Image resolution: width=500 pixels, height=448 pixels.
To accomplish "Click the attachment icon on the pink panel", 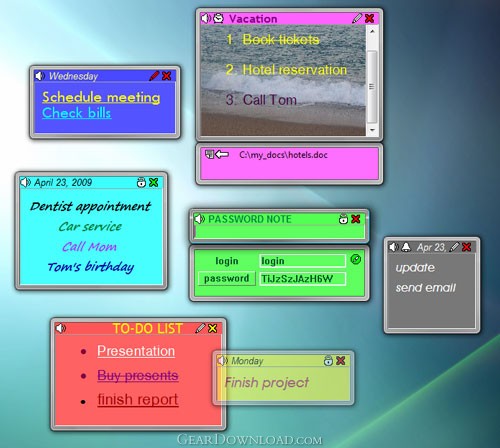I will (x=209, y=154).
